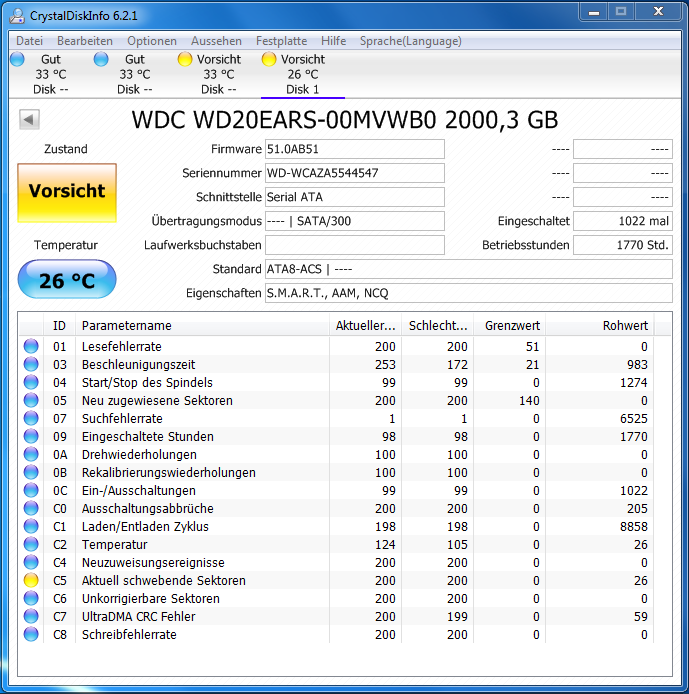Screen dimensions: 689x694
Task: Click the ID column header
Action: pos(59,326)
